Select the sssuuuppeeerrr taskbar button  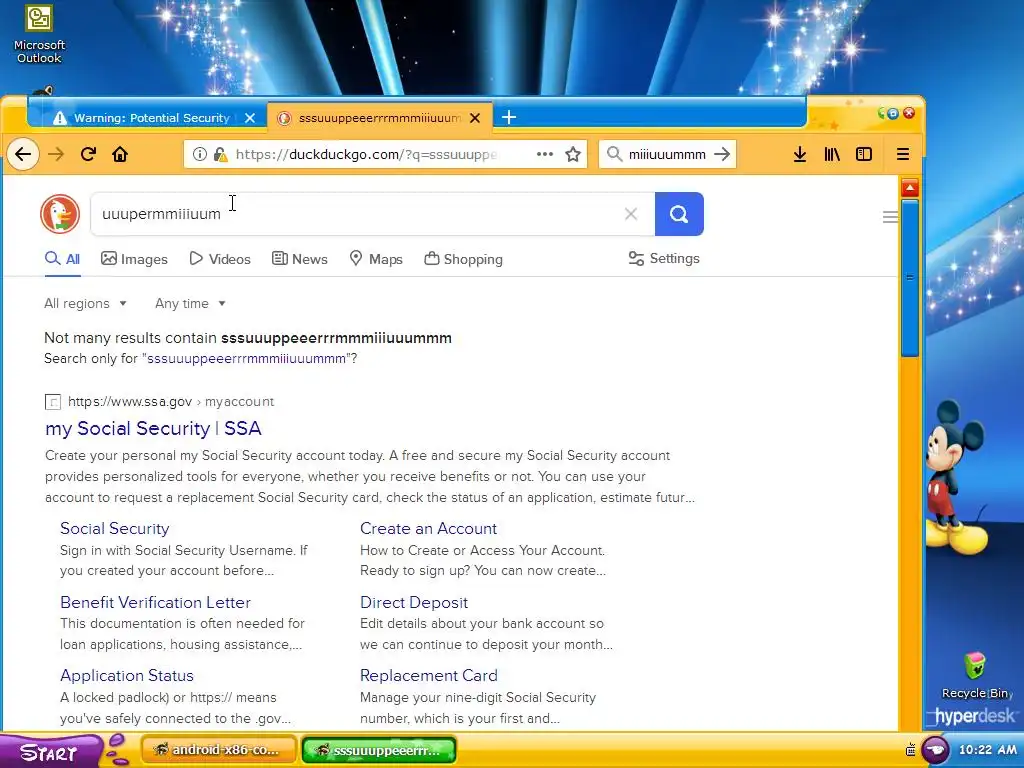pos(379,750)
